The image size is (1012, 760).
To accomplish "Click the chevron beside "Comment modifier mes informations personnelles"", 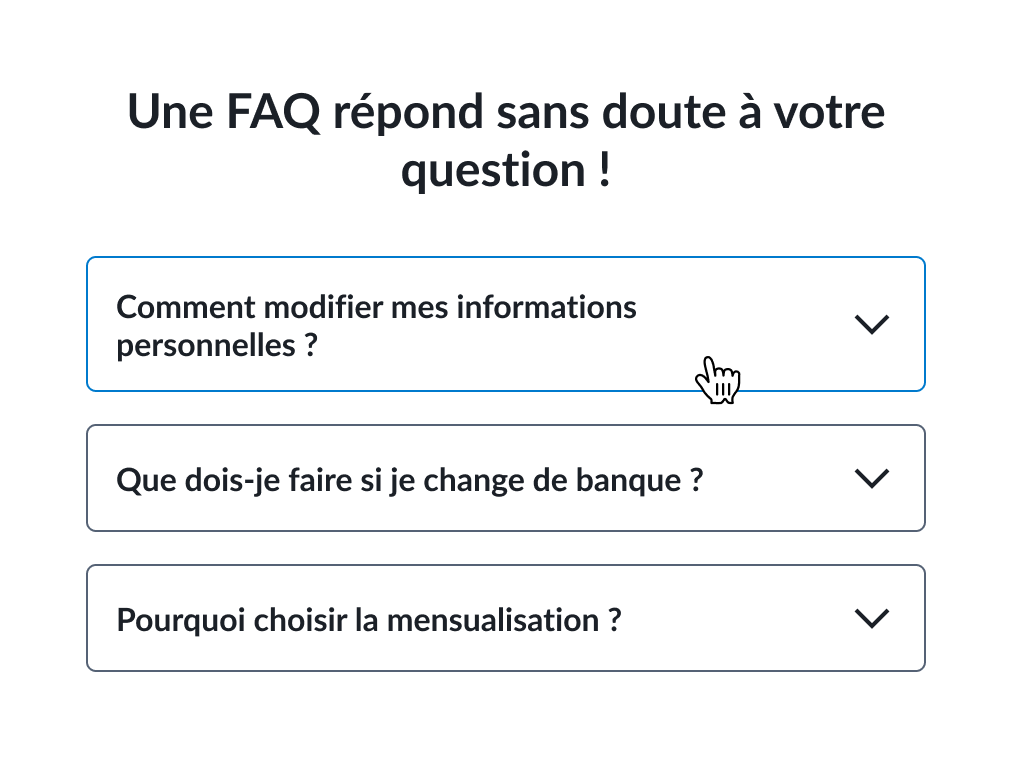I will pos(872,324).
